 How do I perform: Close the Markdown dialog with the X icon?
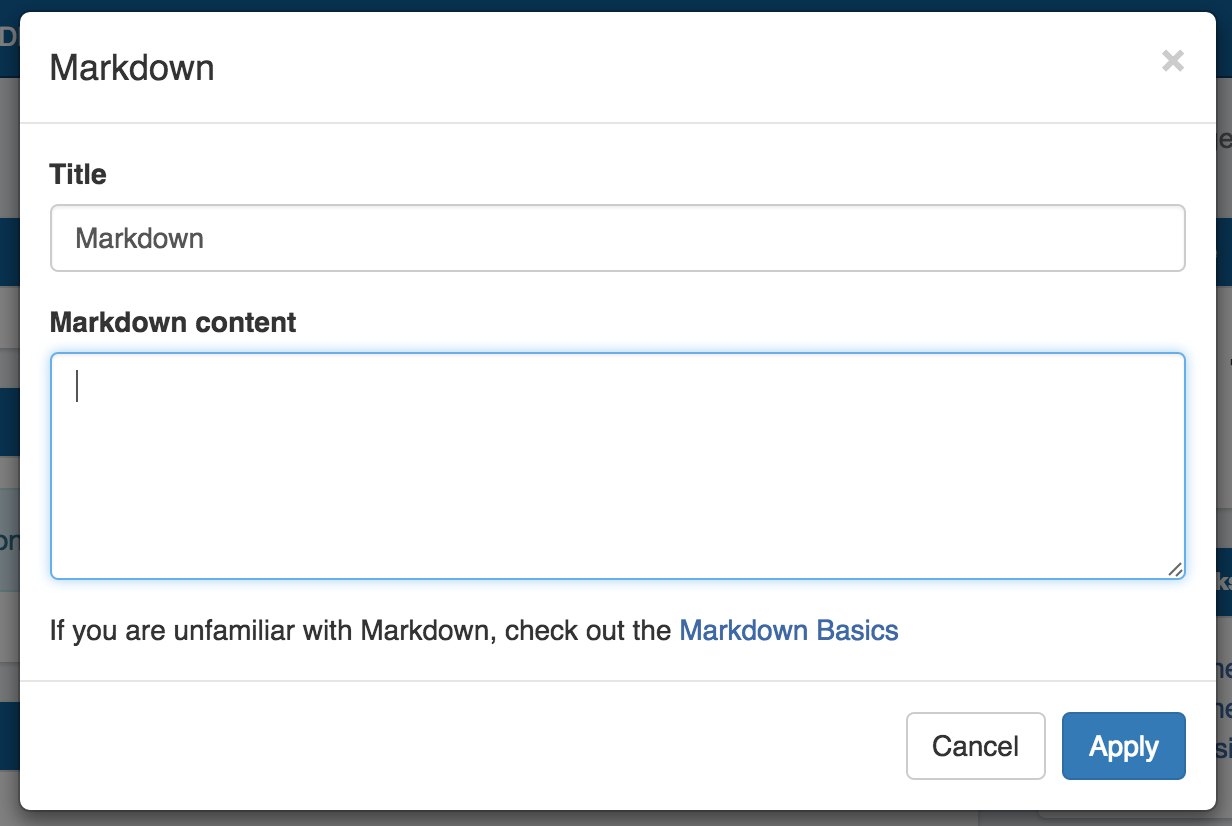(x=1173, y=61)
